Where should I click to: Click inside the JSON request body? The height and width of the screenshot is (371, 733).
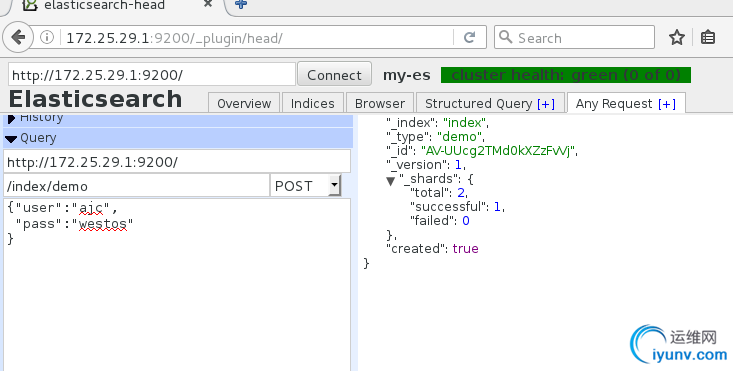[x=177, y=284]
